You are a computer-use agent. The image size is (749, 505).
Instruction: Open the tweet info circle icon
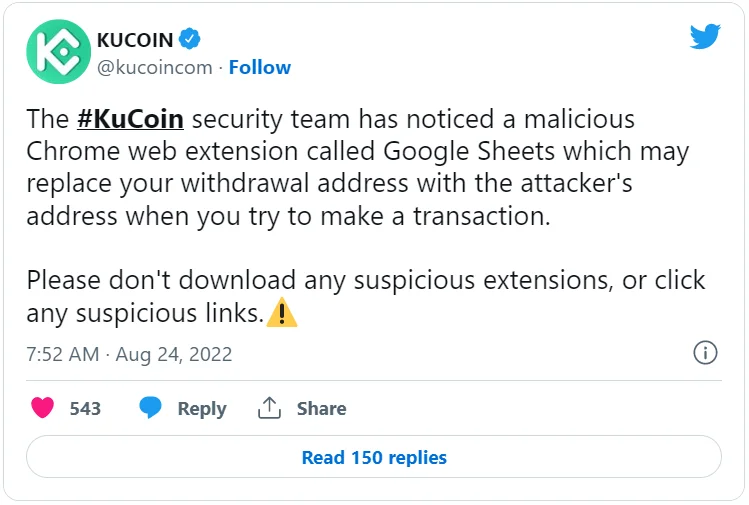point(705,353)
